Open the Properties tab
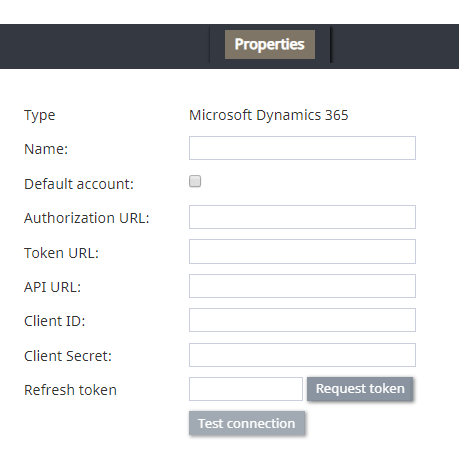Image resolution: width=459 pixels, height=464 pixels. 270,45
